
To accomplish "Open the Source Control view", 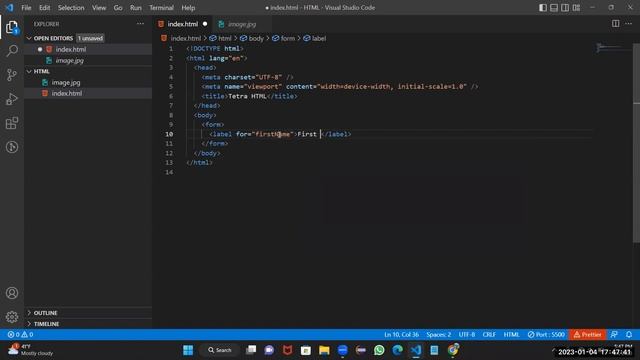I will (x=12, y=75).
